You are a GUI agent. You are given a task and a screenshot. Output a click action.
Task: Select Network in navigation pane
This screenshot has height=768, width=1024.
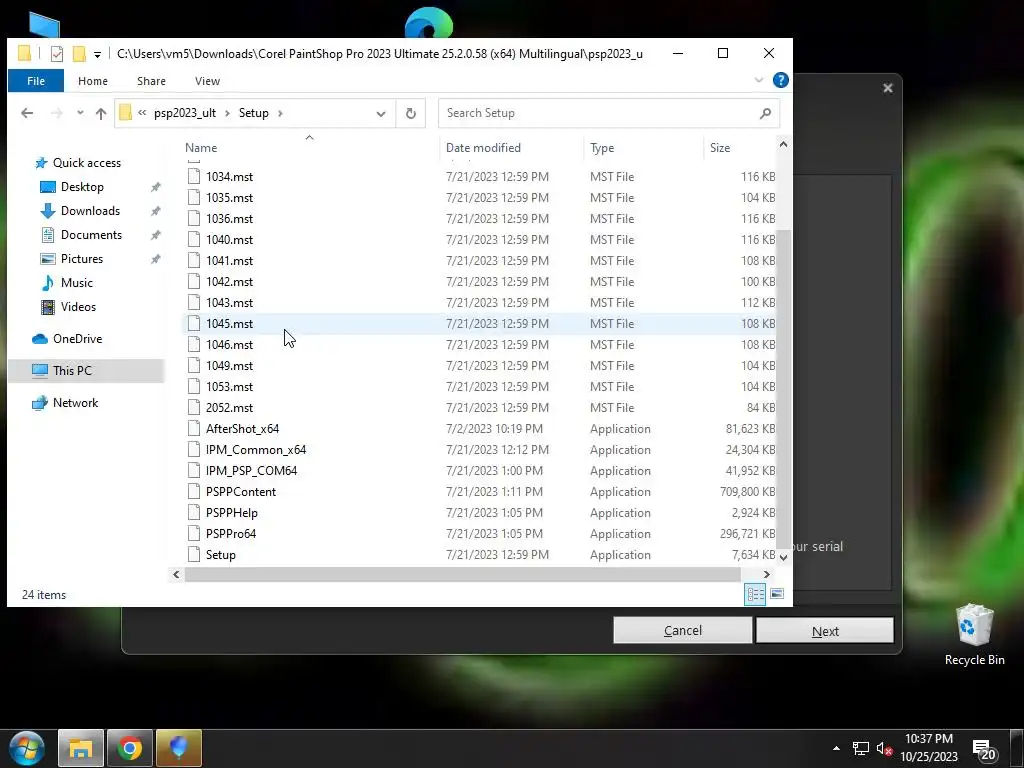tap(75, 403)
